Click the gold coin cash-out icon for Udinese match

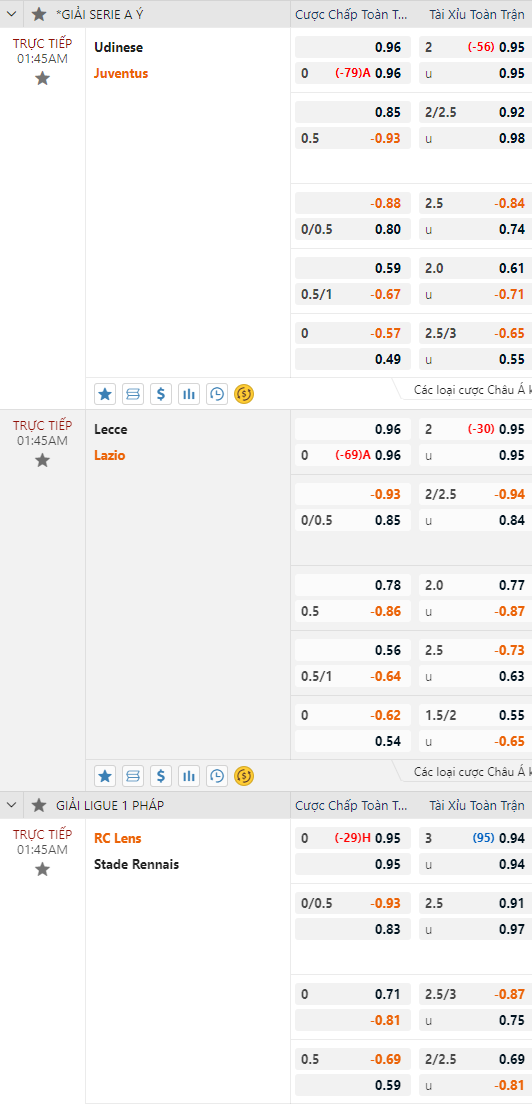(244, 394)
